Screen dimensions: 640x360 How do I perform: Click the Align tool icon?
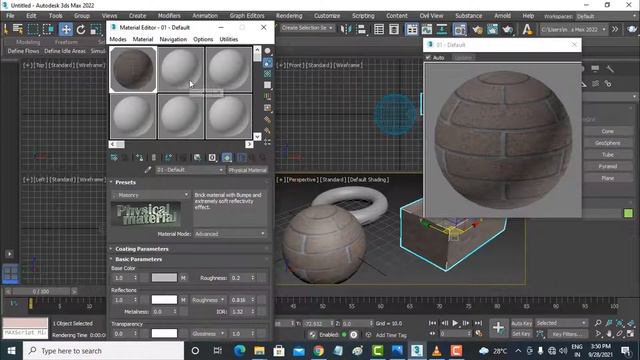362,29
